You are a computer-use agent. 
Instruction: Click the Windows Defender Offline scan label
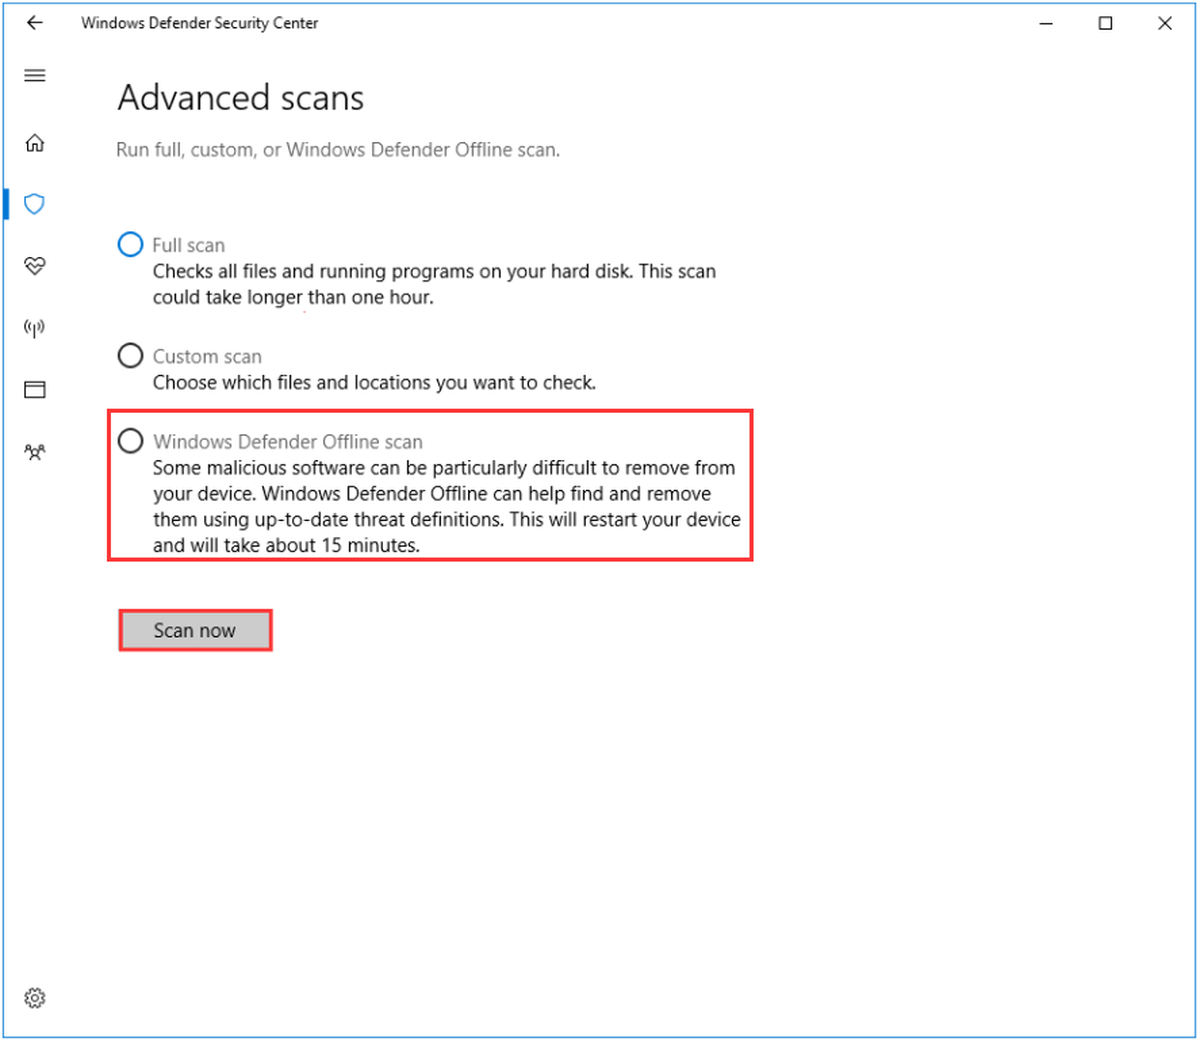[x=288, y=442]
